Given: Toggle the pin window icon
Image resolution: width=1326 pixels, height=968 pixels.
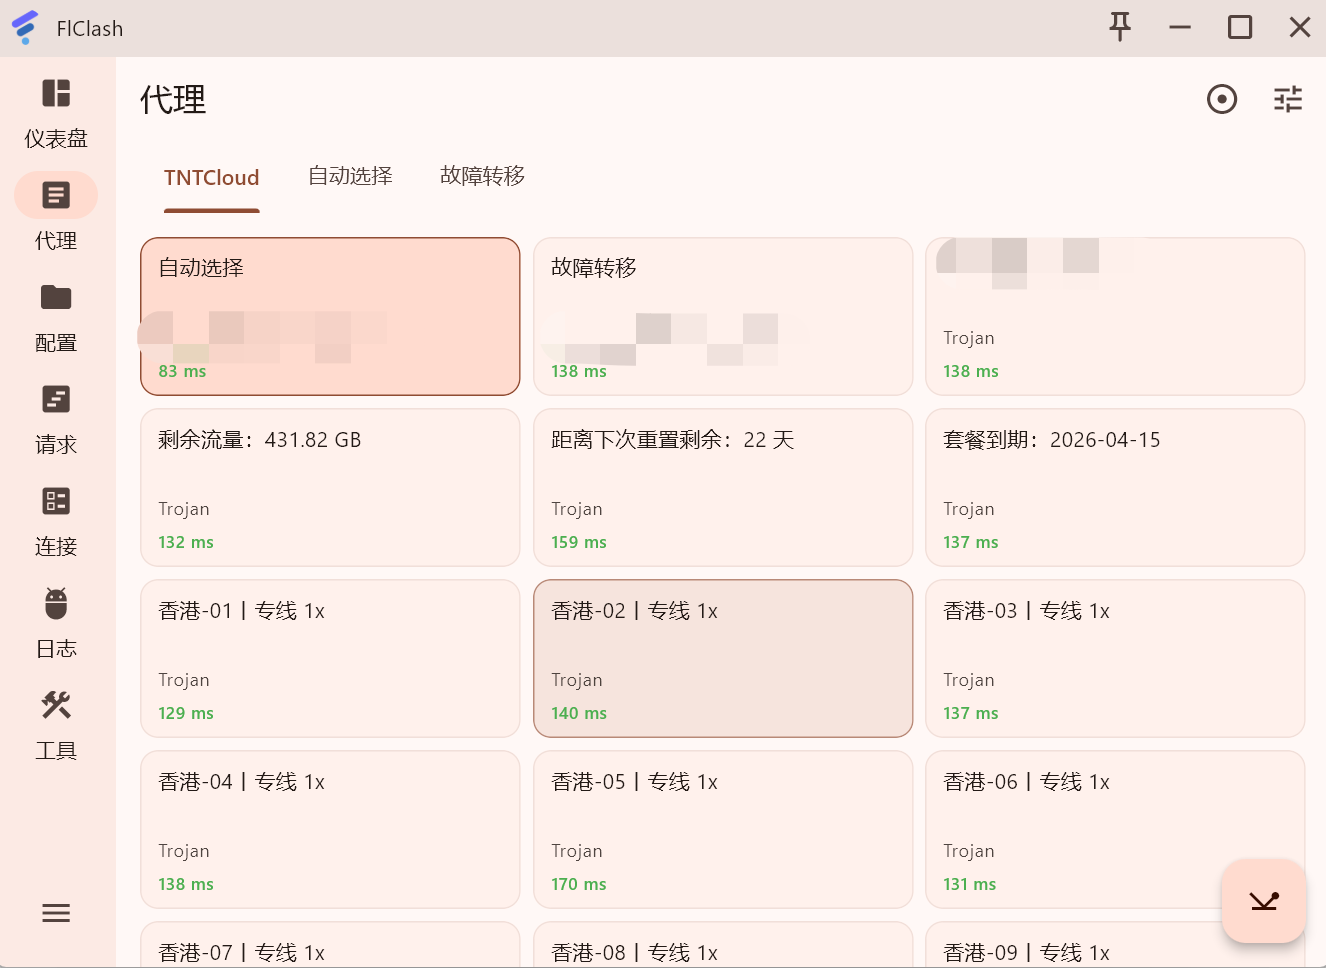Looking at the screenshot, I should coord(1120,27).
